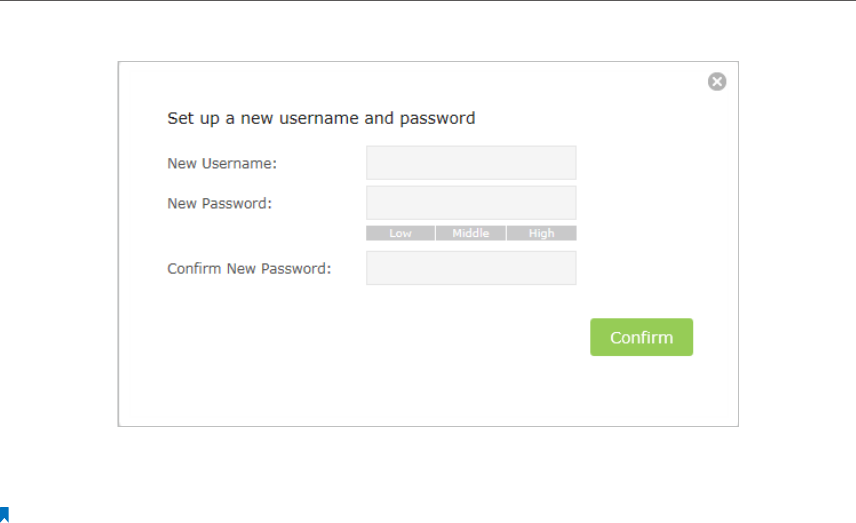Select the word "password" in the heading
Screen dimensions: 856x523
[x=437, y=119]
